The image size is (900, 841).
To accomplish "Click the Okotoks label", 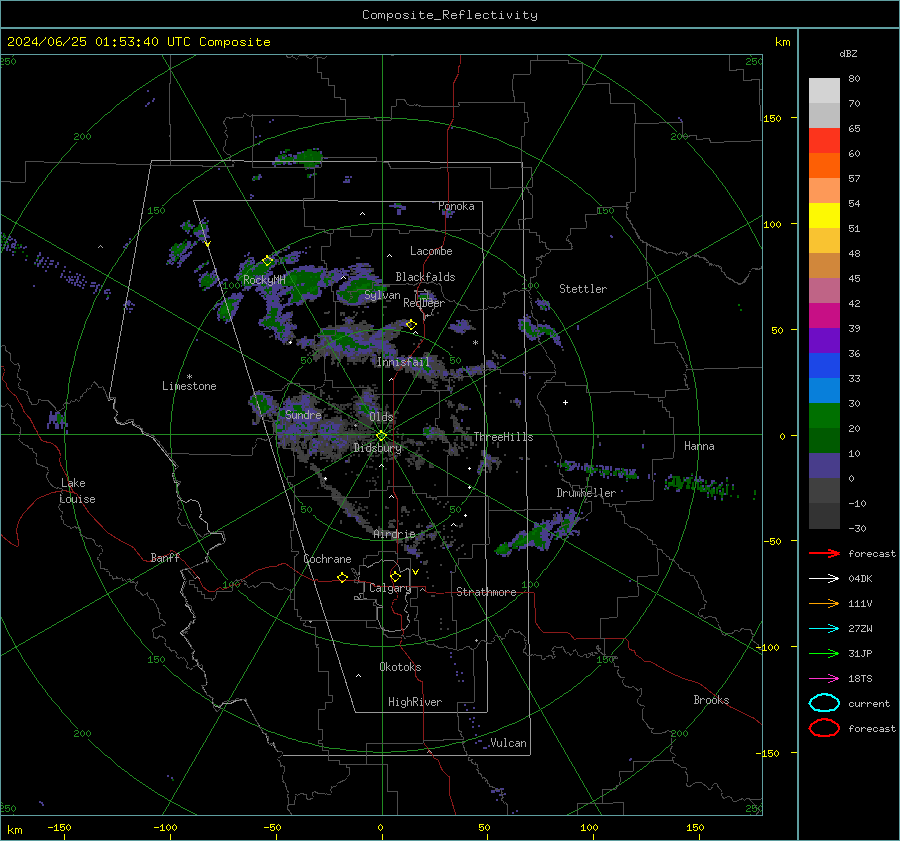I will click(x=400, y=667).
